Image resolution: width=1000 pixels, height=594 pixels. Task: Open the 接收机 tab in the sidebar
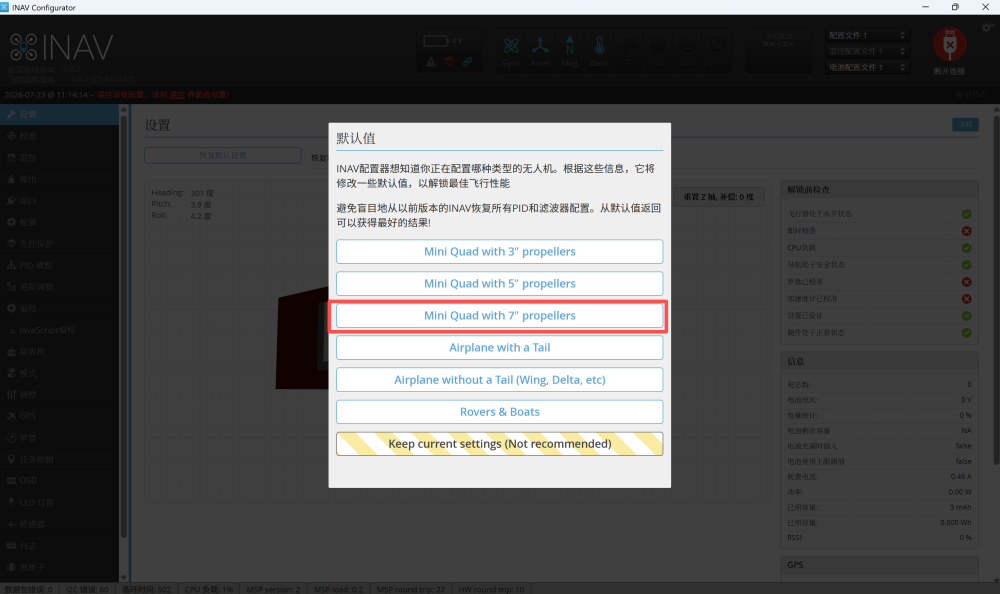coord(59,352)
